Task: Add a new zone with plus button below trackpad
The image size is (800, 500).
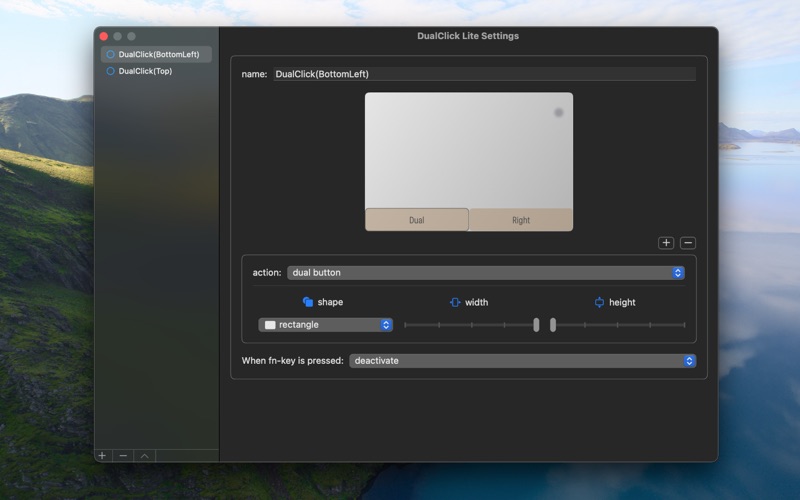Action: click(666, 243)
